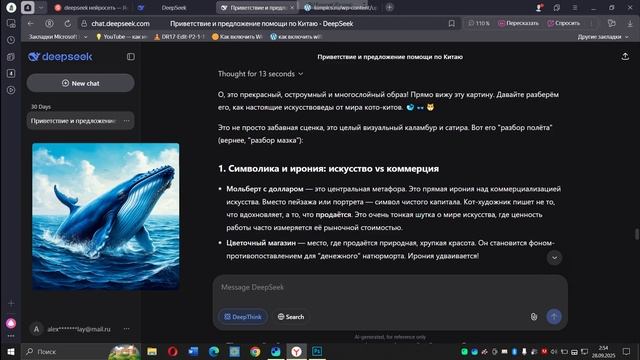
Task: Share the conversation via upload icon
Action: (625, 57)
